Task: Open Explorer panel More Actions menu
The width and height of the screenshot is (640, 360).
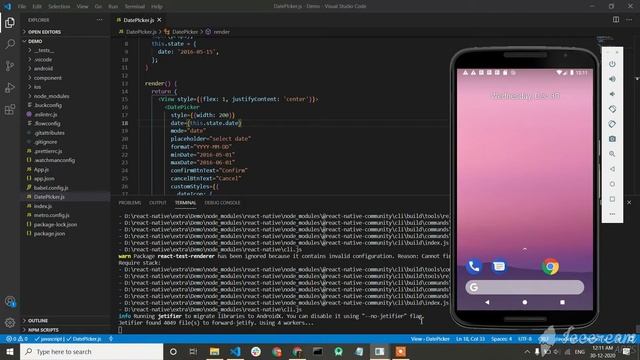Action: click(100, 20)
